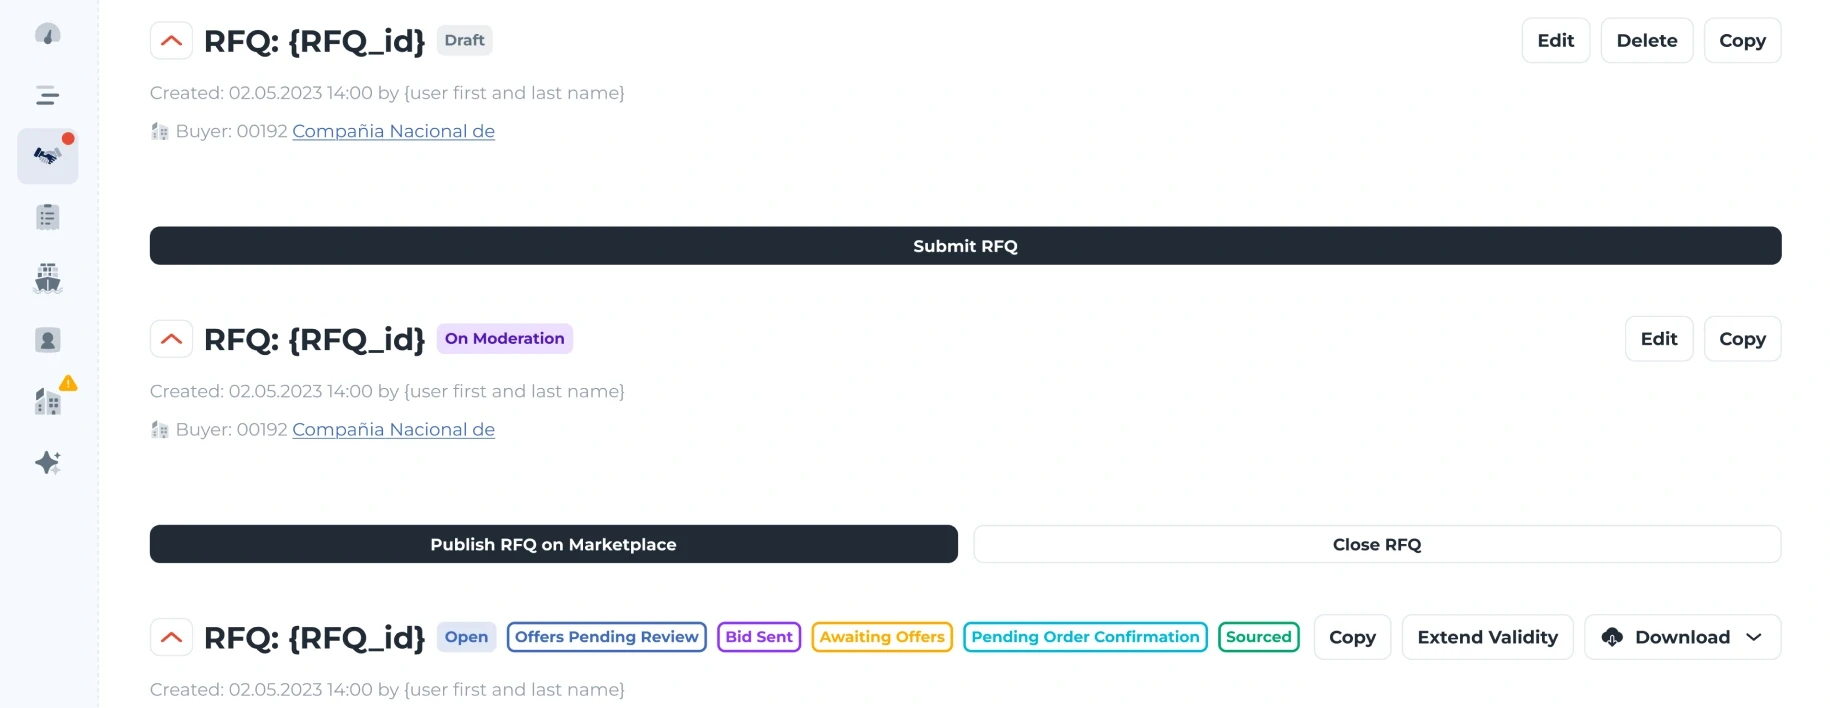Click the menu lines icon in sidebar
Viewport: 1830px width, 708px height.
47,96
